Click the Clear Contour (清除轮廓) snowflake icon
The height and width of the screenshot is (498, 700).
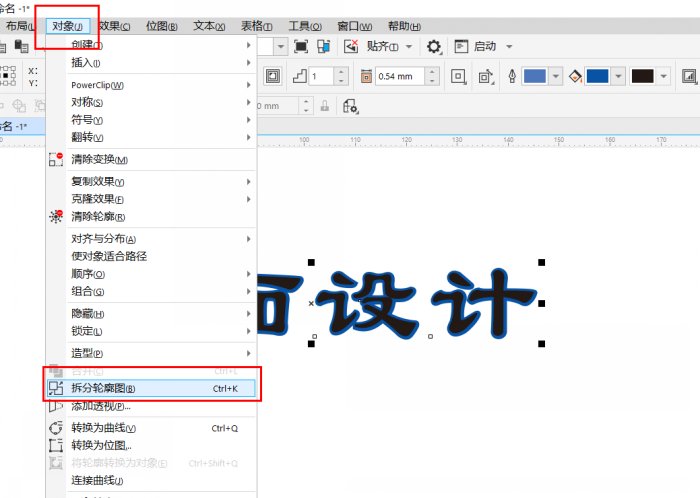pos(55,216)
